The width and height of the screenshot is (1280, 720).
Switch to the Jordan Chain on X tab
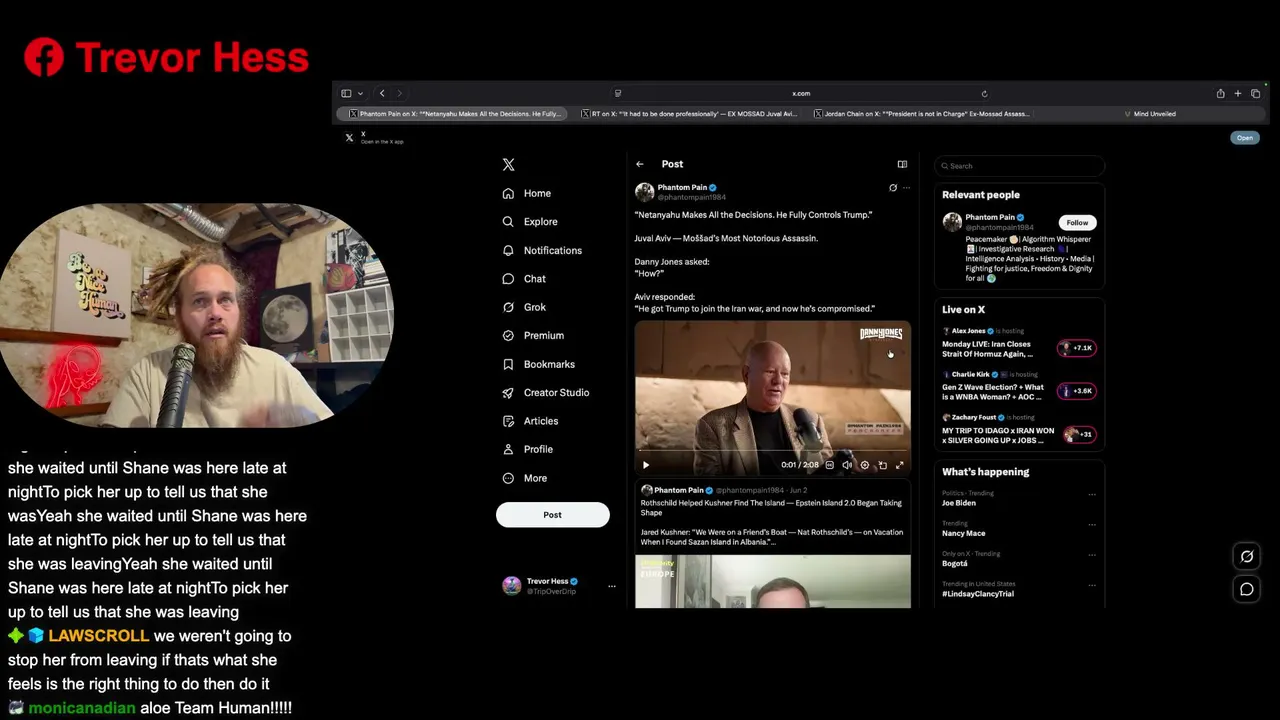(922, 114)
